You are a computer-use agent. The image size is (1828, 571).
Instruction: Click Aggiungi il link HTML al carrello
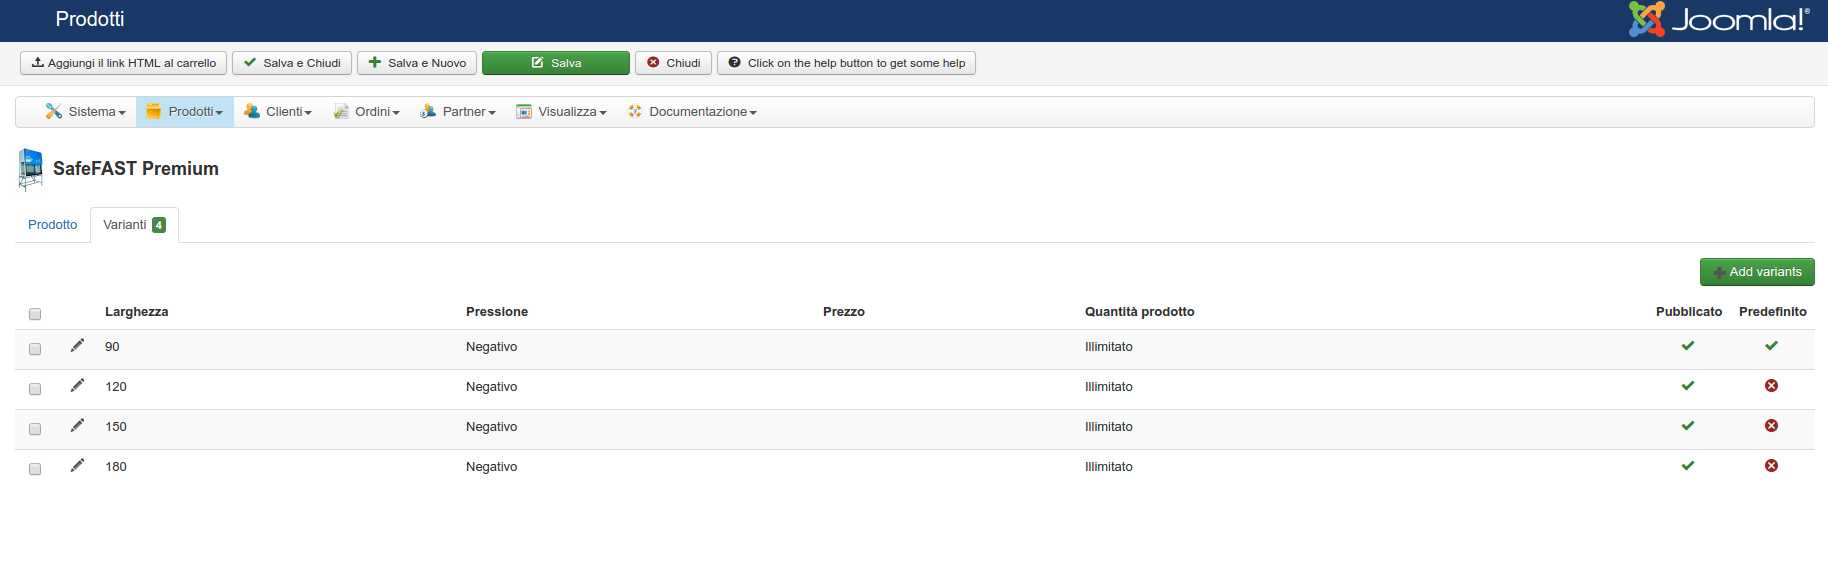[123, 63]
